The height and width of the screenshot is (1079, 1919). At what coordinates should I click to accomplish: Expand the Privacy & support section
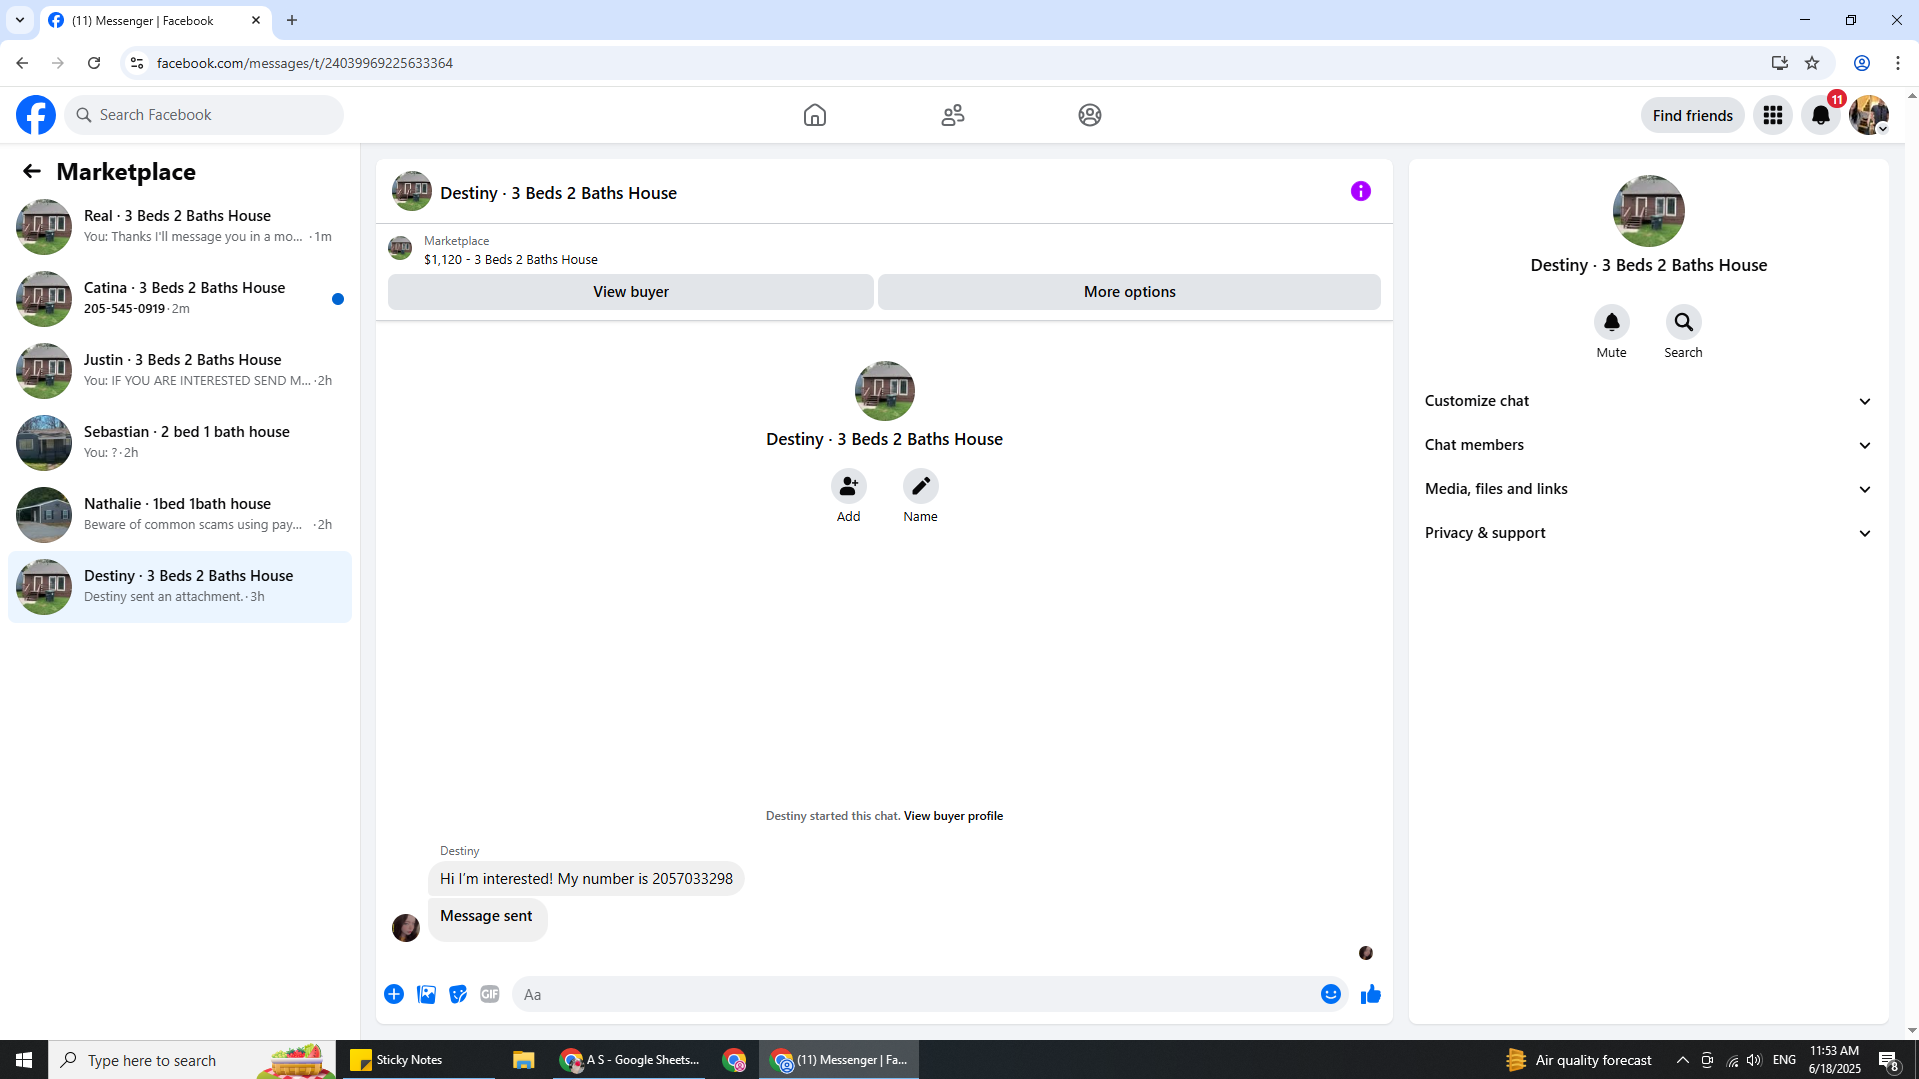(x=1649, y=533)
